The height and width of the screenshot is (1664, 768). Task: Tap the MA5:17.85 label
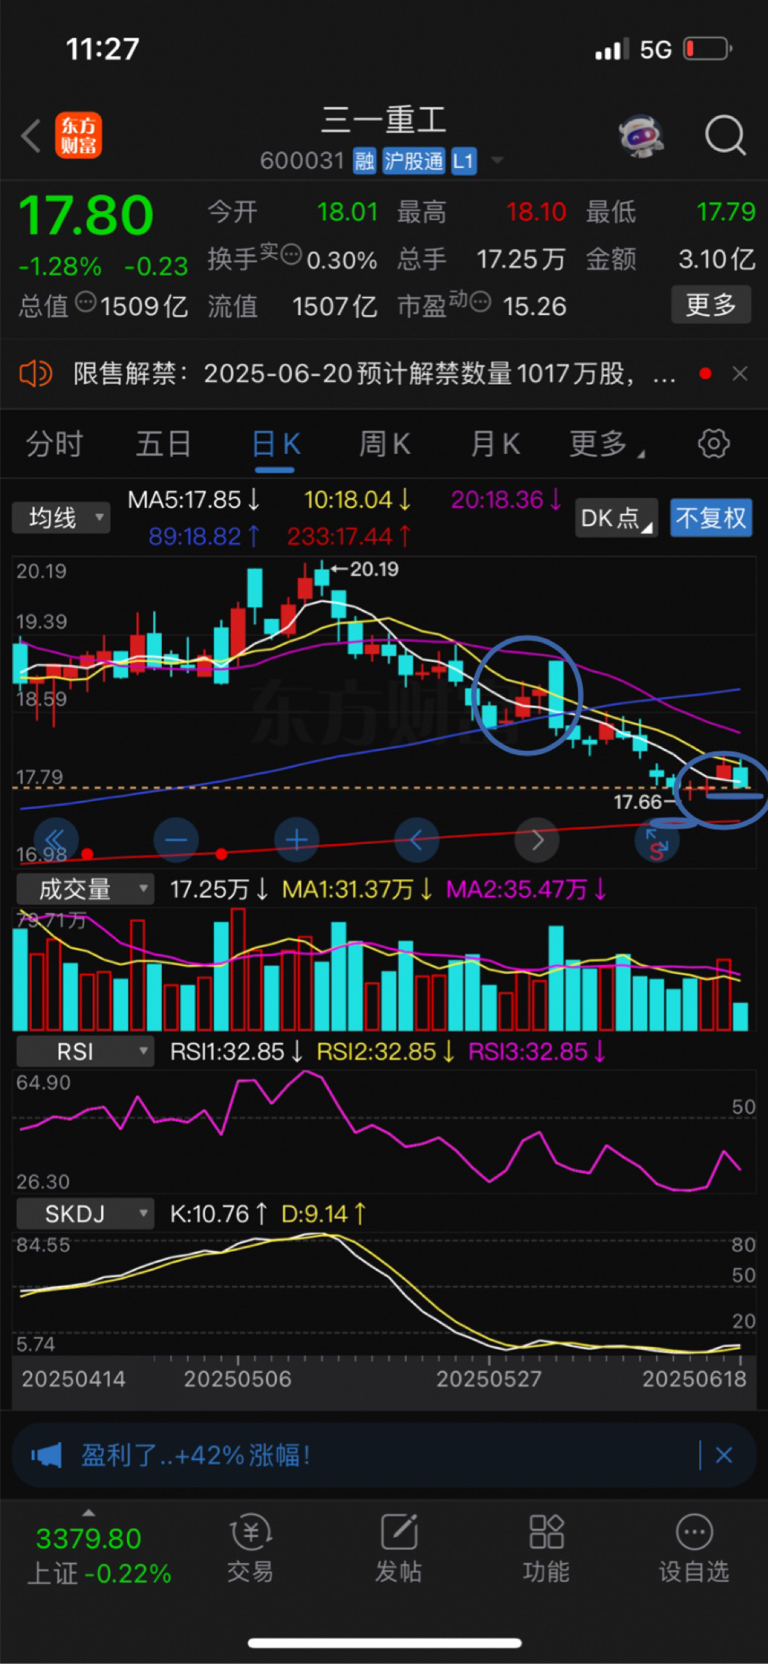(193, 499)
